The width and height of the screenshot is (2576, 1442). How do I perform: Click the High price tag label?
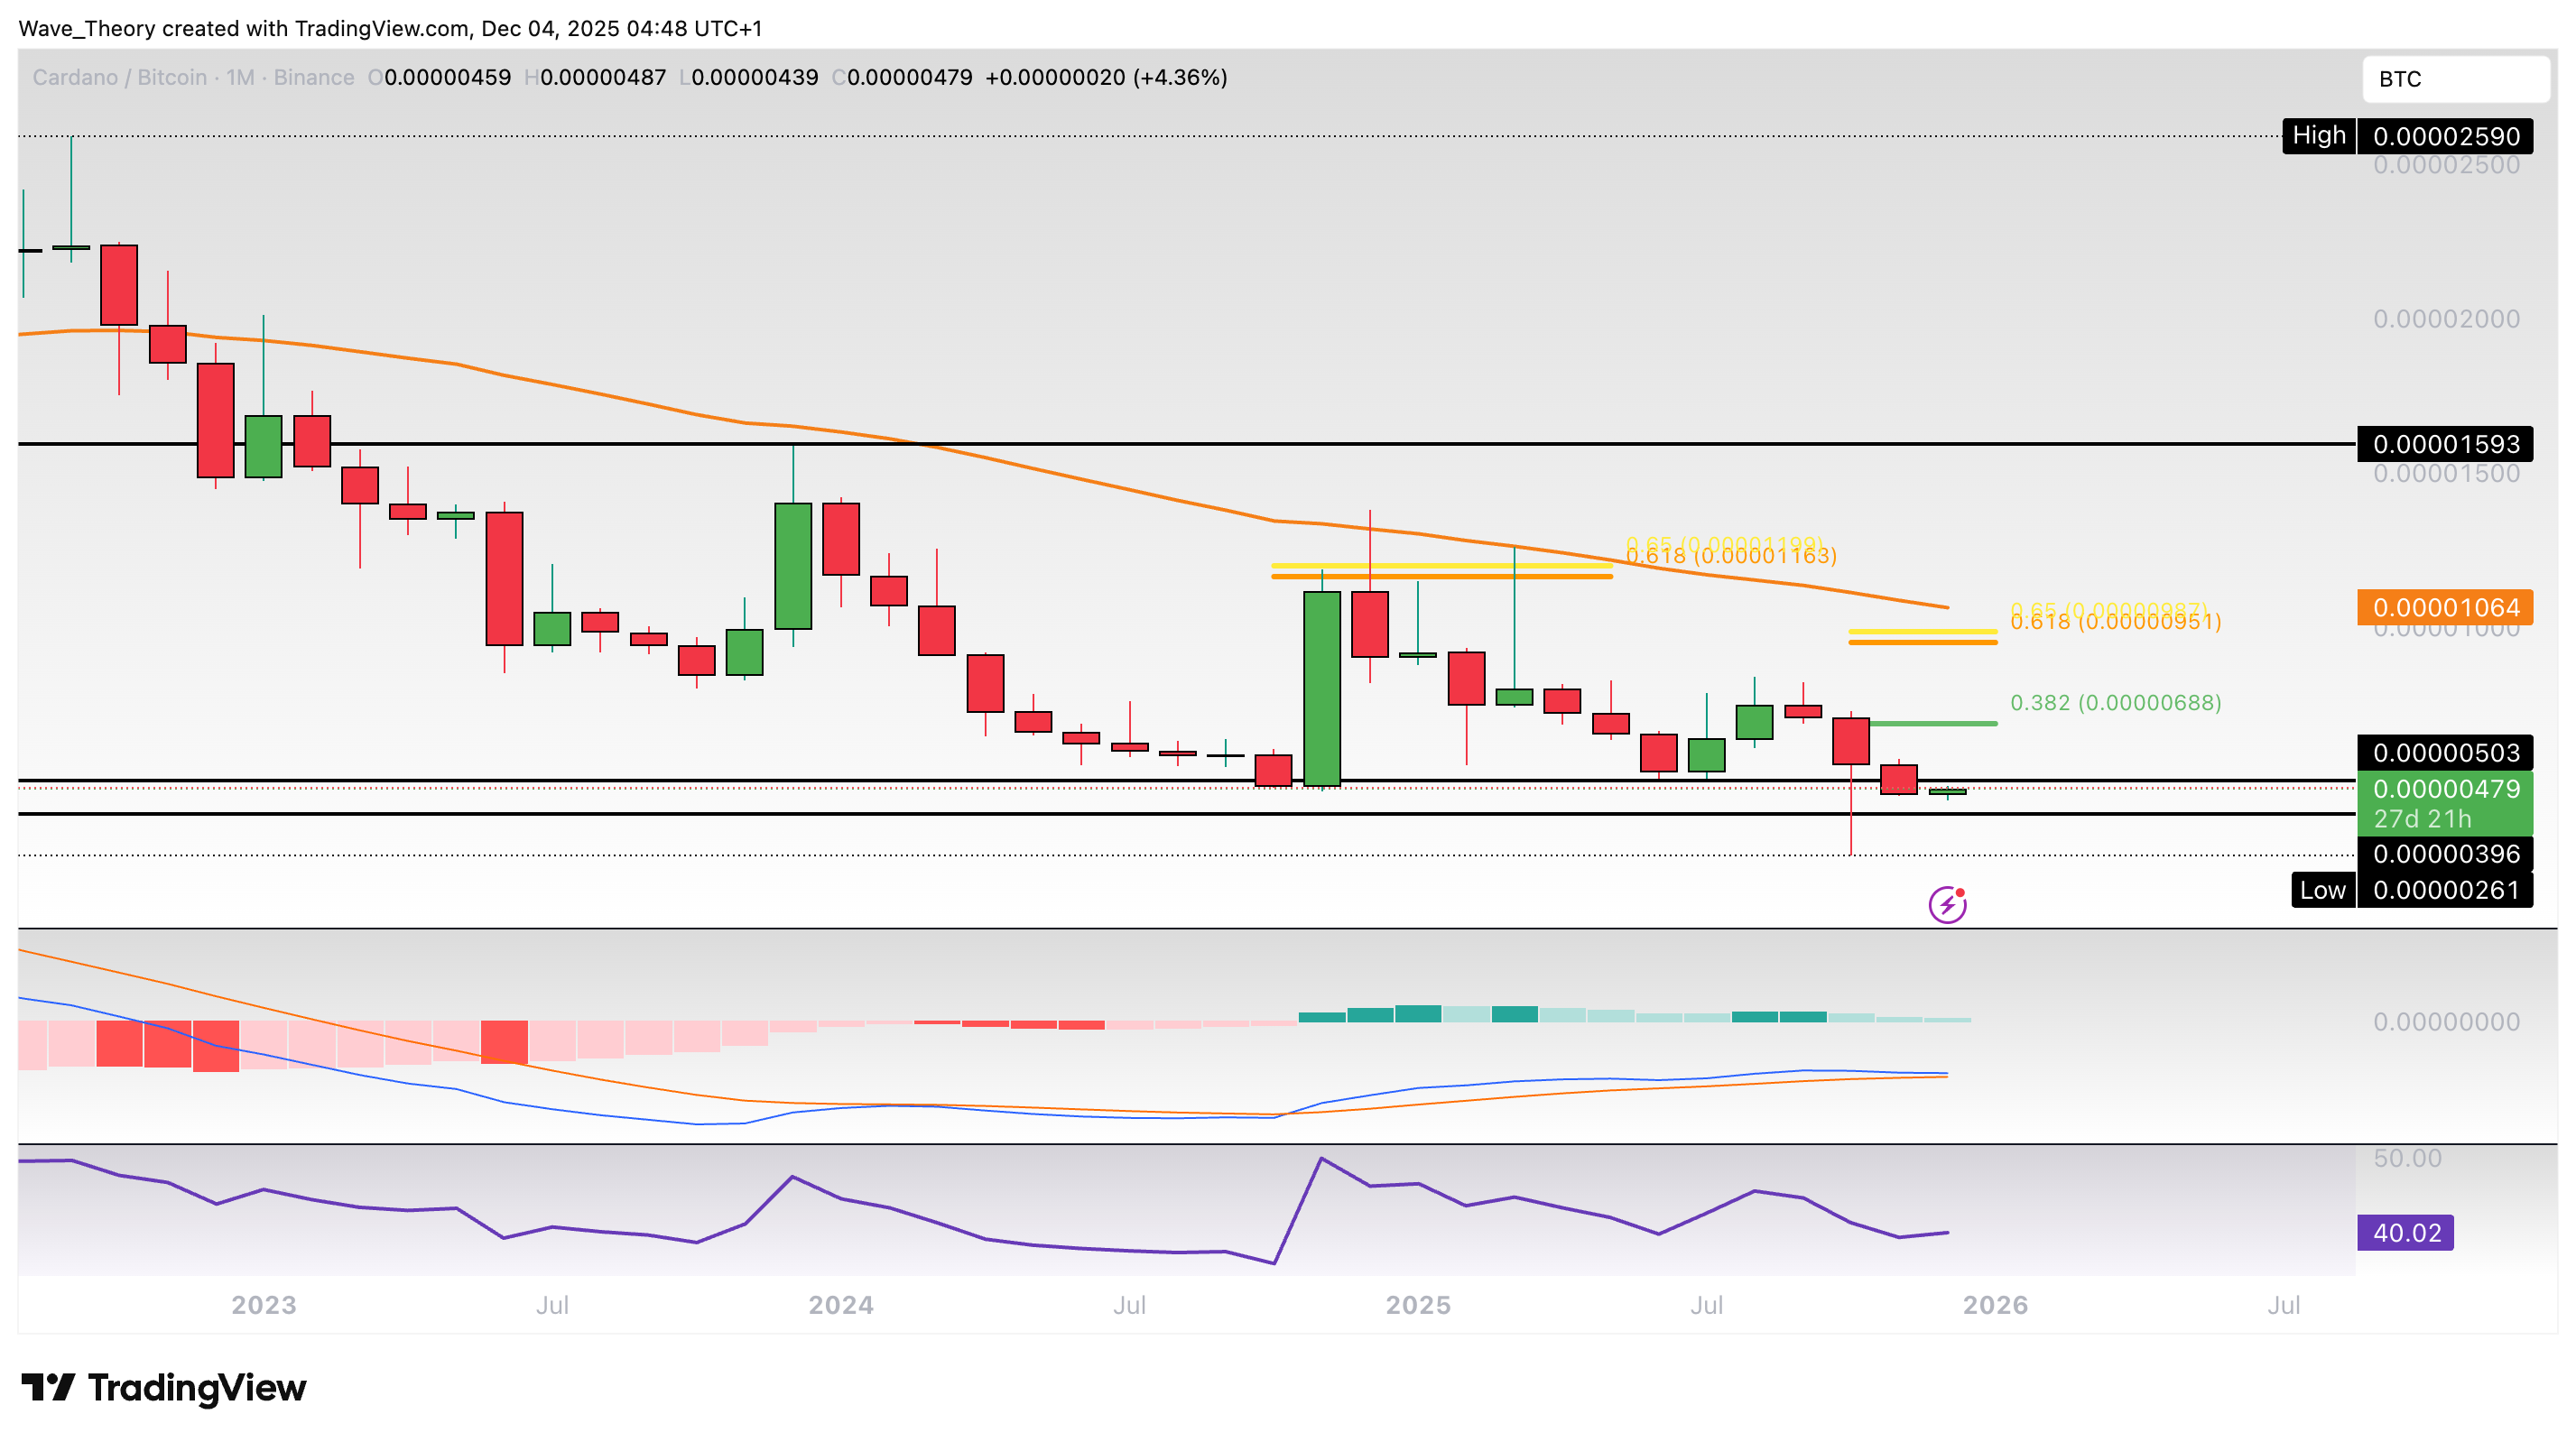pos(2318,135)
